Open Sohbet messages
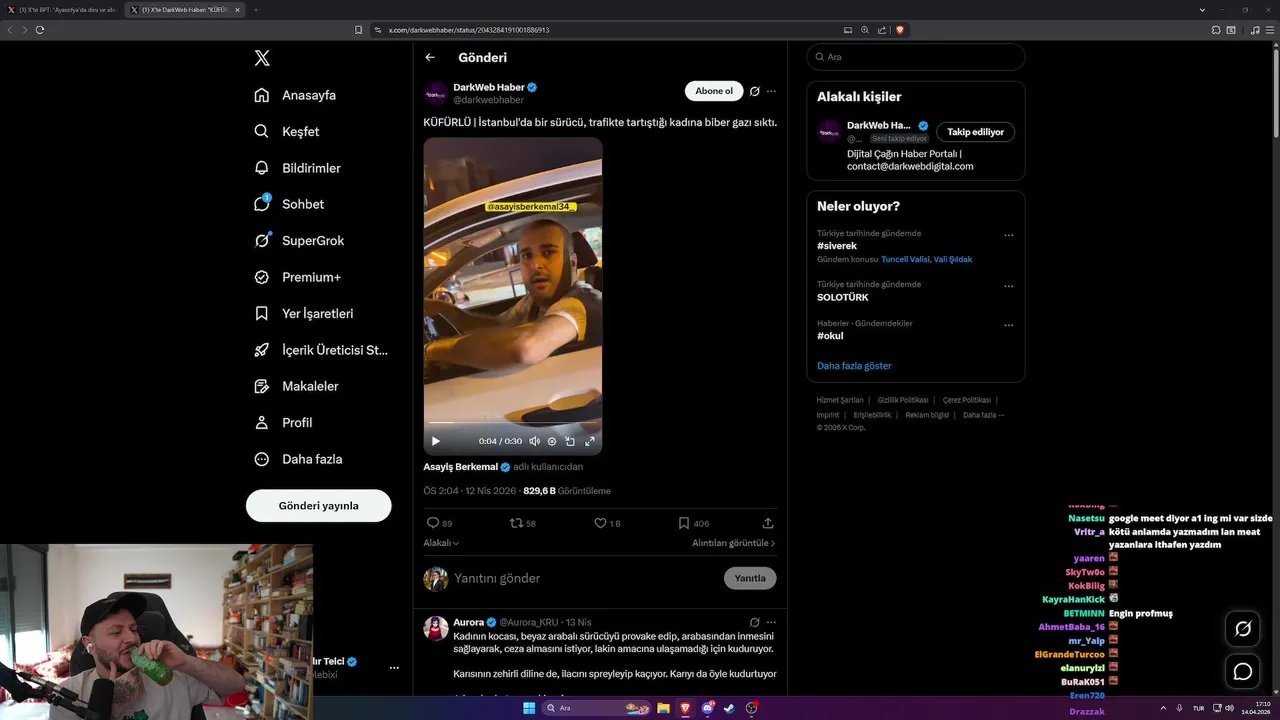The width and height of the screenshot is (1280, 720). pyautogui.click(x=289, y=204)
